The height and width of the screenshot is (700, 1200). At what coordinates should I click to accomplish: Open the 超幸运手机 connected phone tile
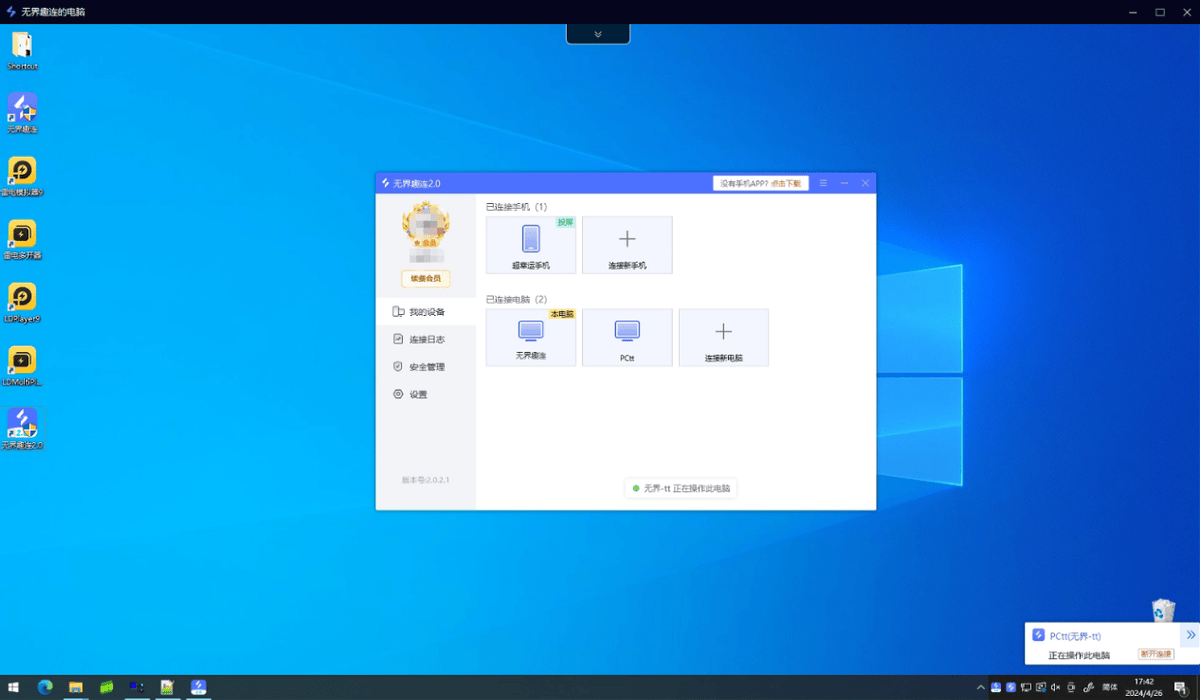pos(531,245)
